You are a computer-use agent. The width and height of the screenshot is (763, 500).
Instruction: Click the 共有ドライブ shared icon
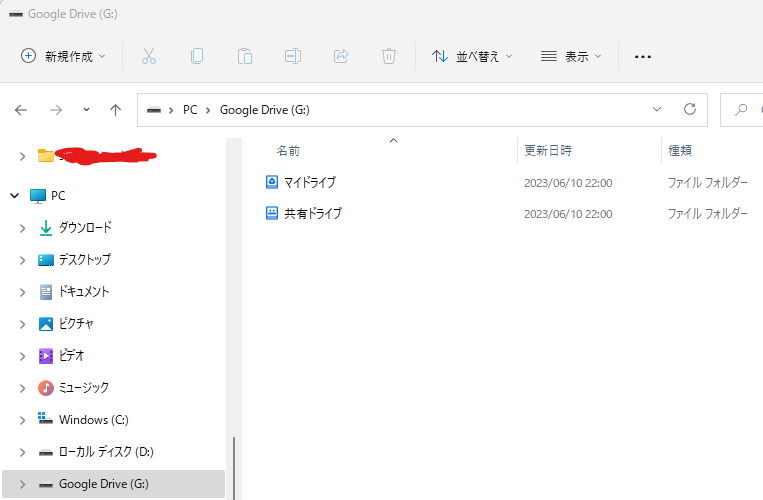click(x=272, y=213)
